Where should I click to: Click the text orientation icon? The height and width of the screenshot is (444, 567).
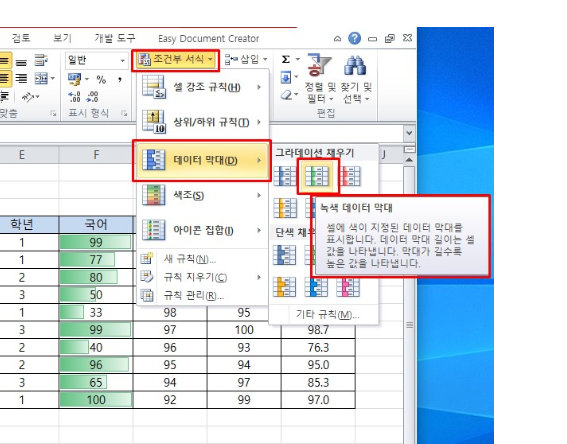[29, 97]
